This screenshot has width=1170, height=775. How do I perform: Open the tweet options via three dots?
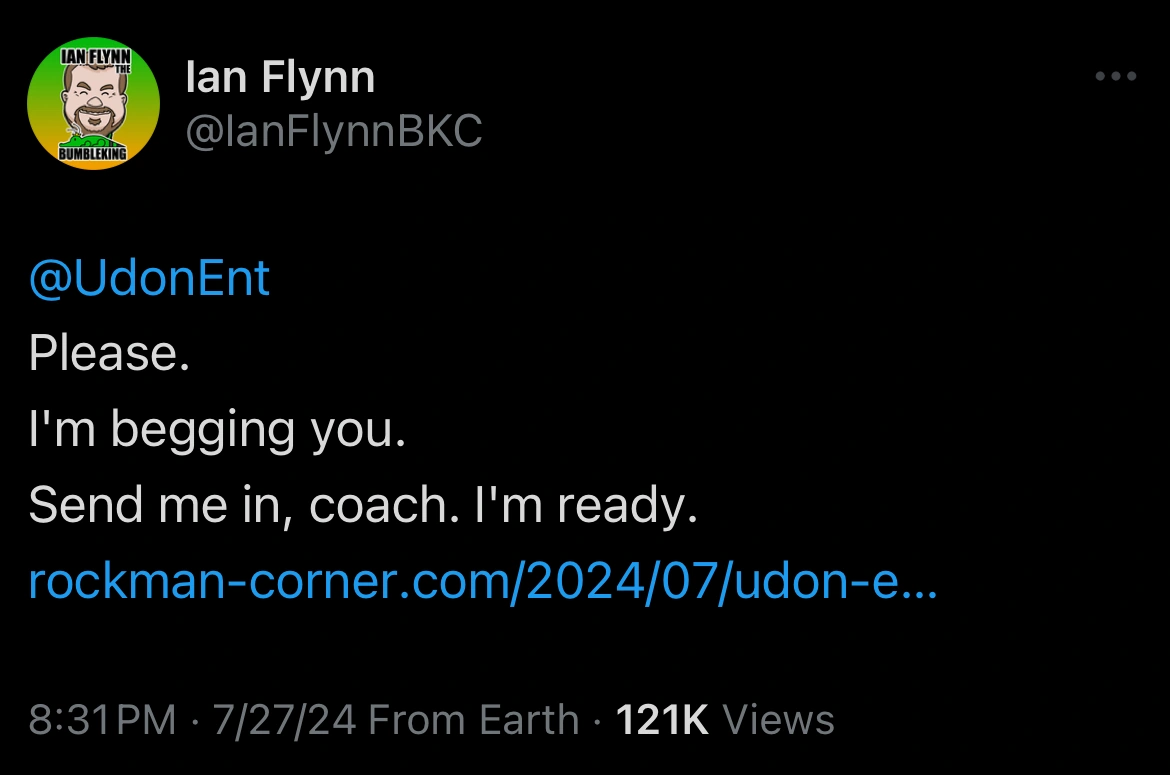pos(1114,76)
